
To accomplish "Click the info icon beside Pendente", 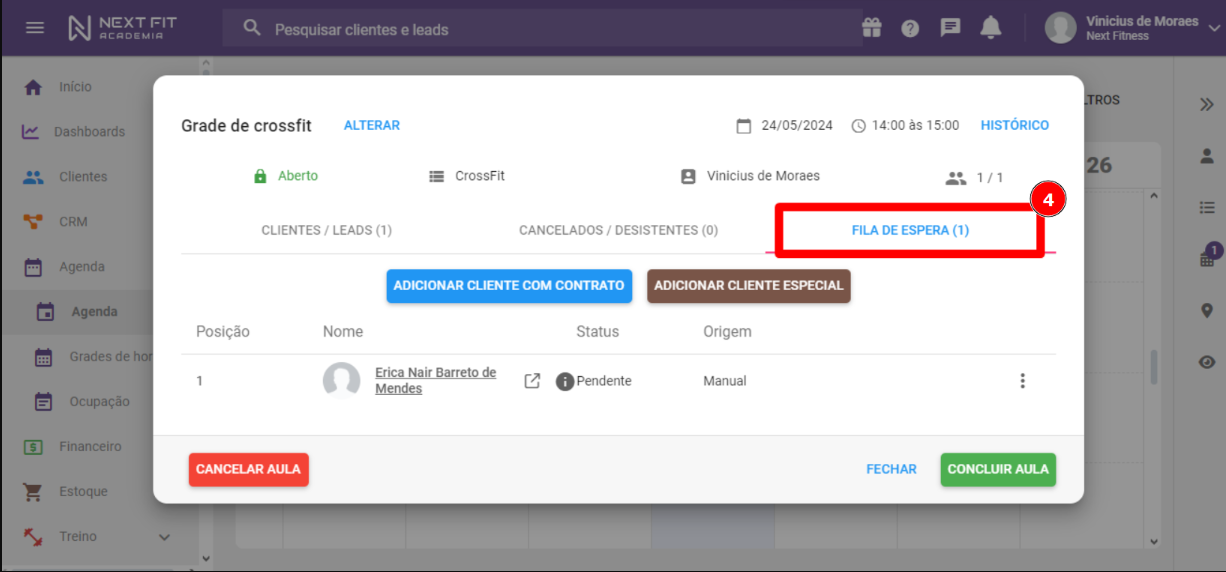I will pos(565,381).
